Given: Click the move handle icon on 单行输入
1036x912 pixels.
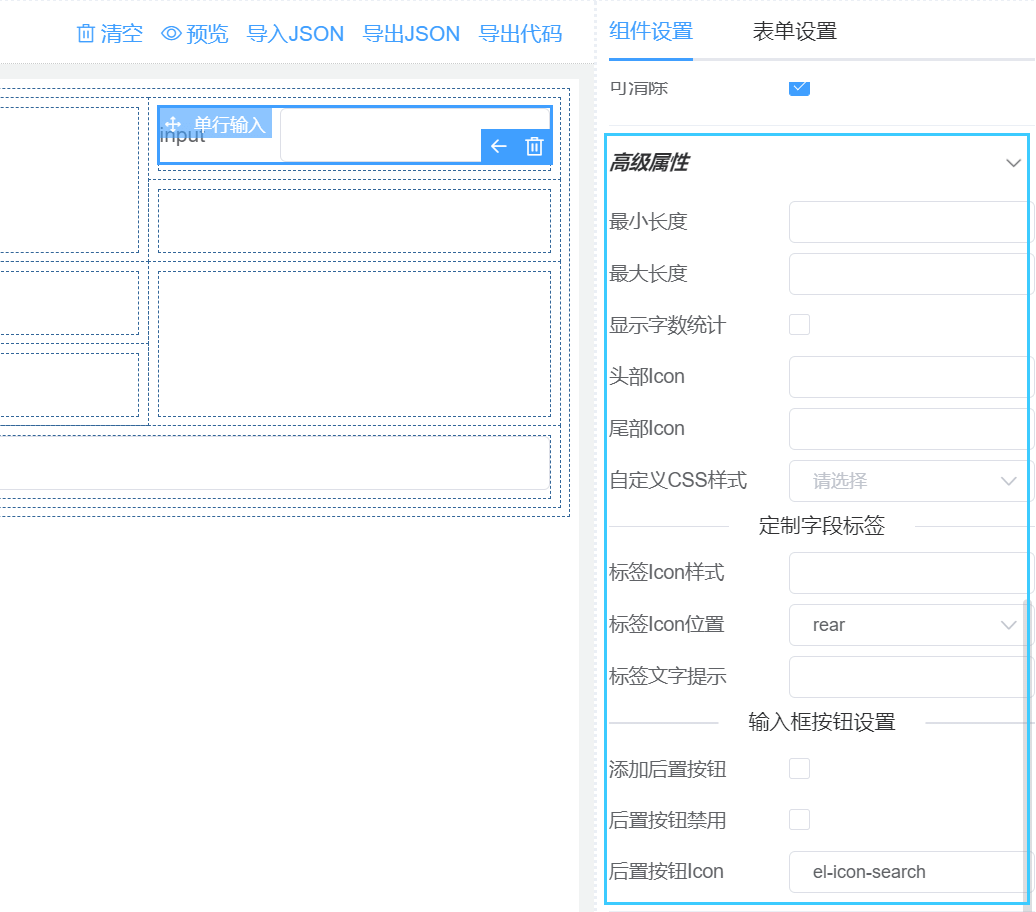Looking at the screenshot, I should pos(173,124).
